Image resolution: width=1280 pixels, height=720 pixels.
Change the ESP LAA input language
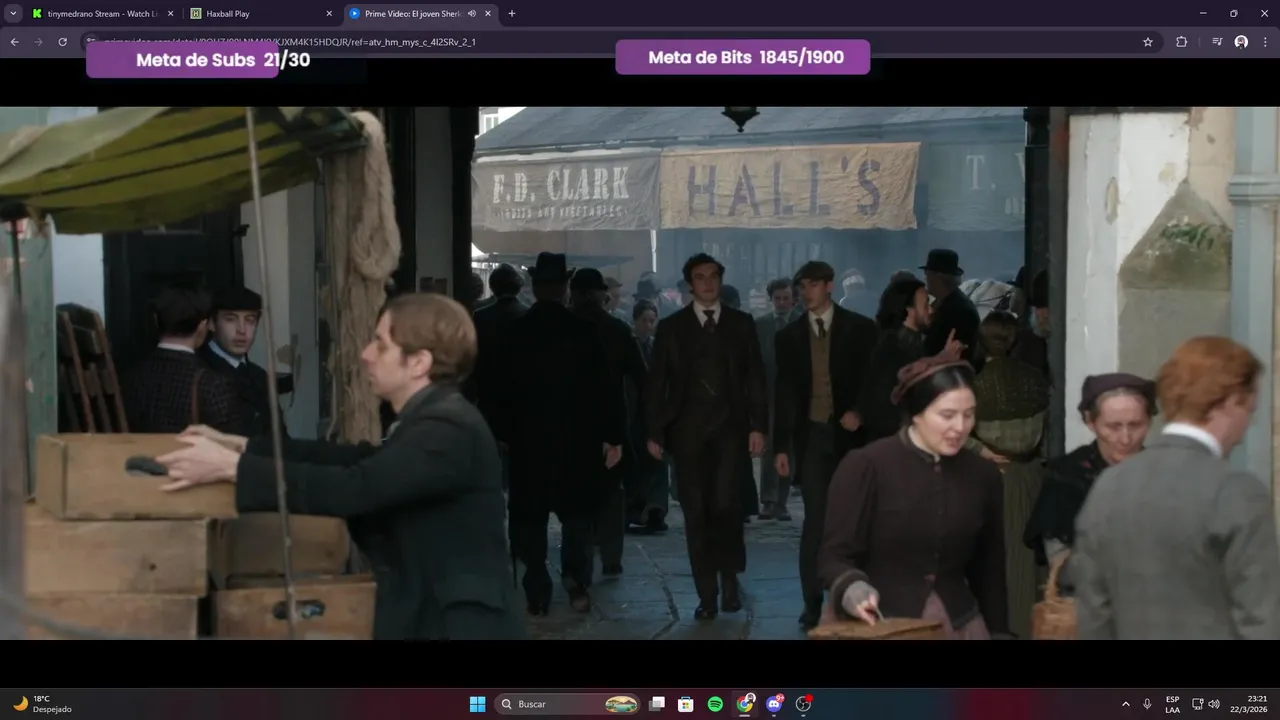(1172, 704)
